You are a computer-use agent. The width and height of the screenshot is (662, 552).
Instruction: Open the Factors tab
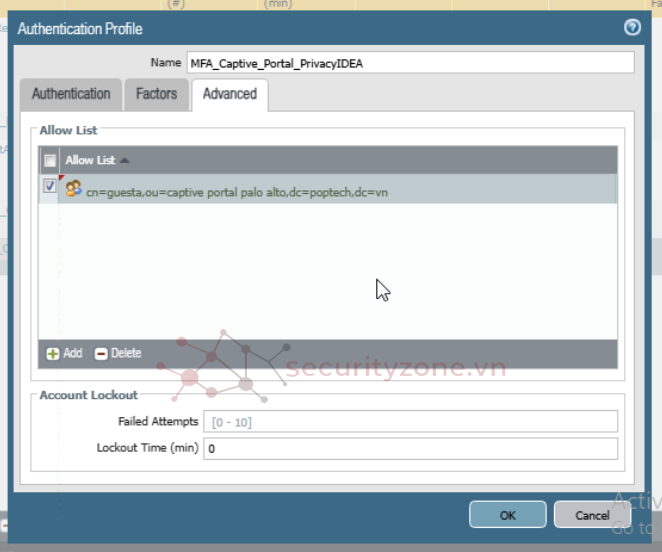click(156, 94)
